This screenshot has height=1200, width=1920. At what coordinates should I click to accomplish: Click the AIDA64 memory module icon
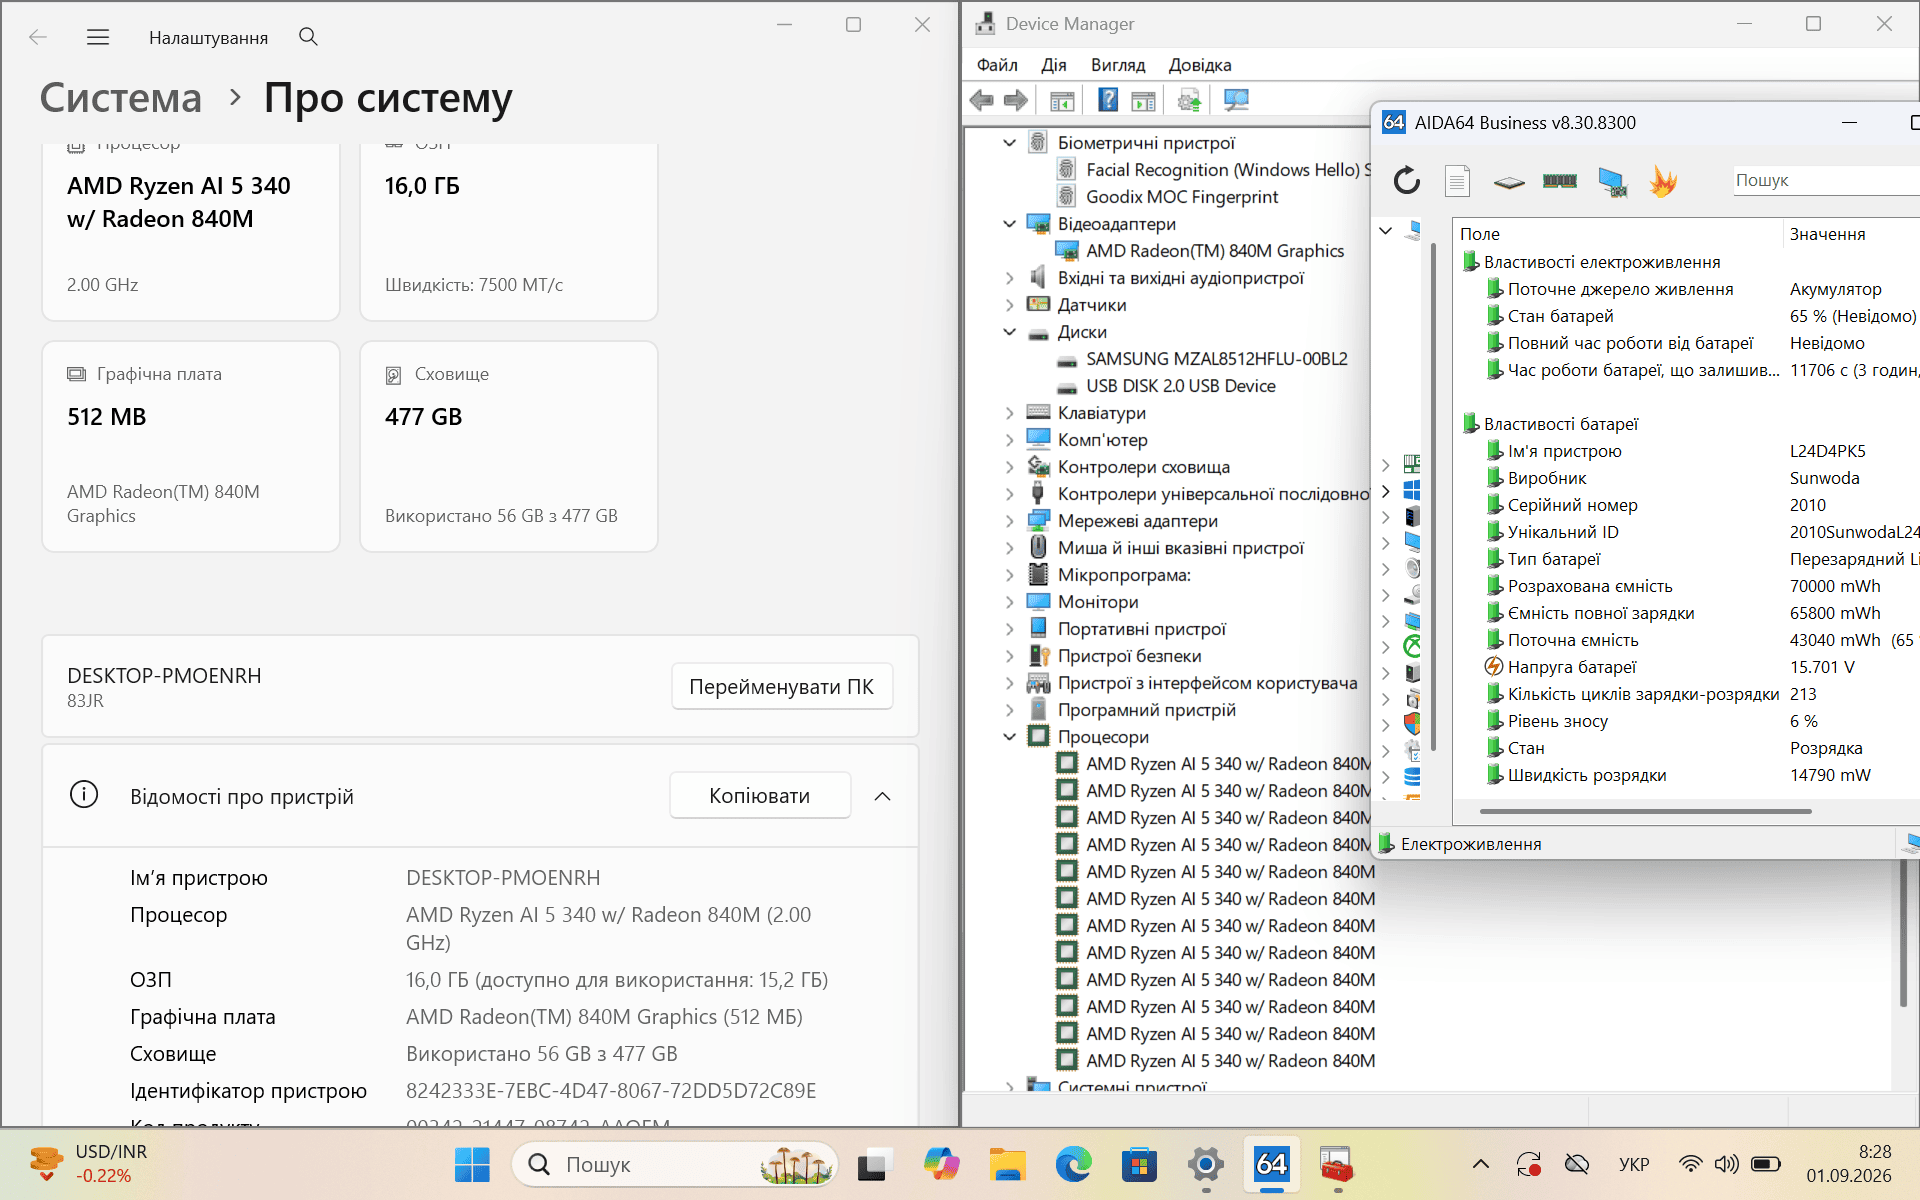pos(1559,181)
